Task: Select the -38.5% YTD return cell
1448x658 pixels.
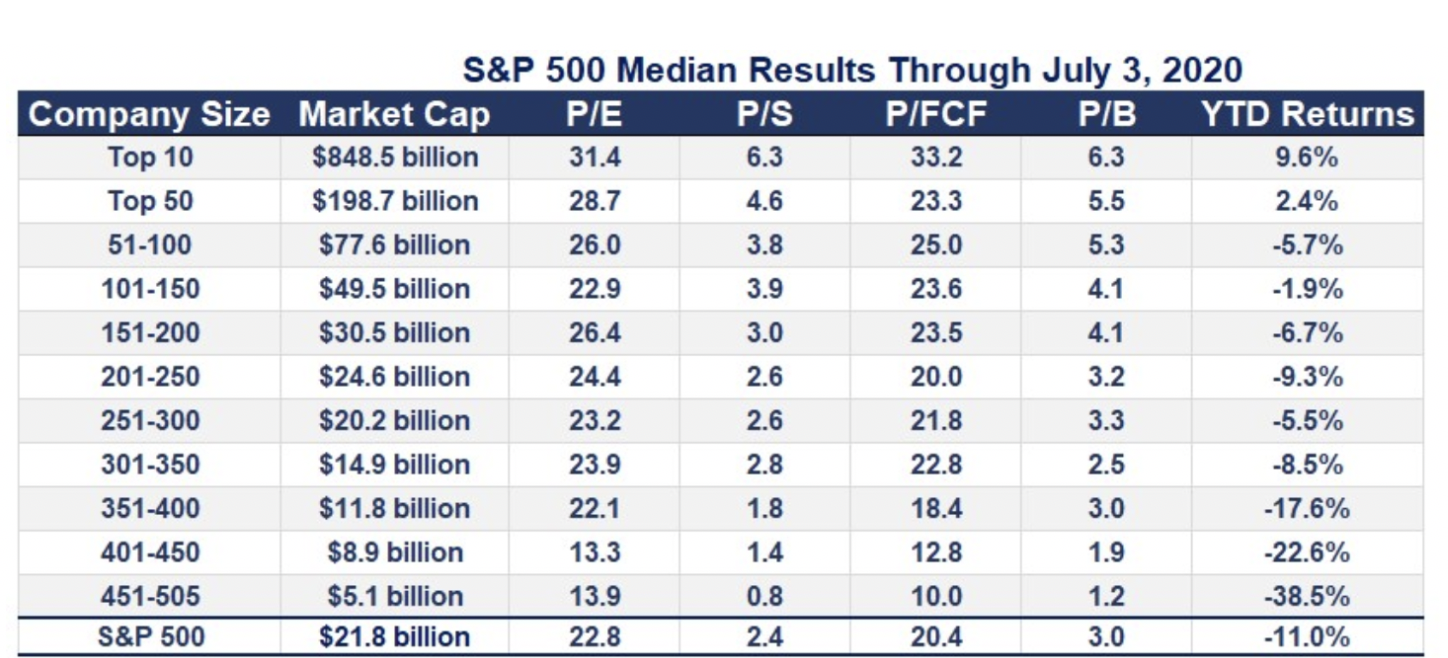Action: [1307, 596]
